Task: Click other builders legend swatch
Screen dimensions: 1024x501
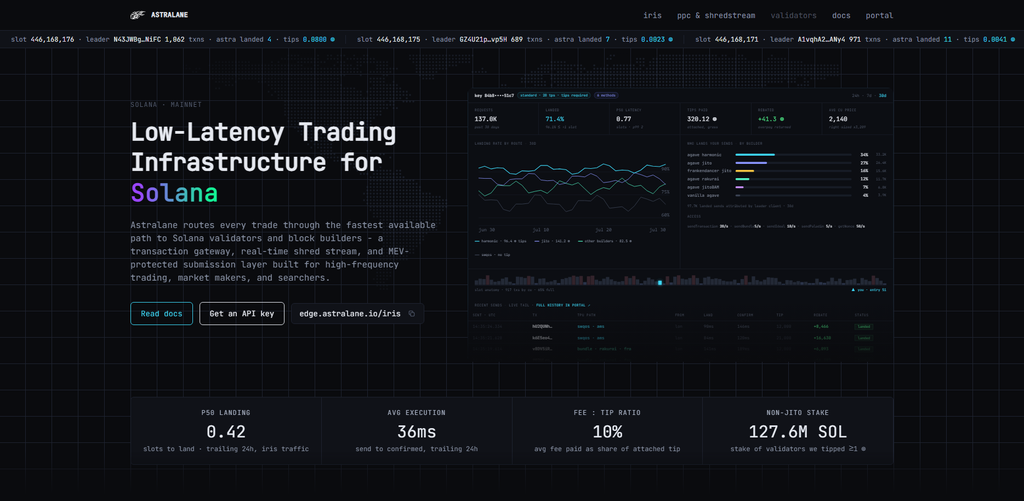Action: point(580,241)
